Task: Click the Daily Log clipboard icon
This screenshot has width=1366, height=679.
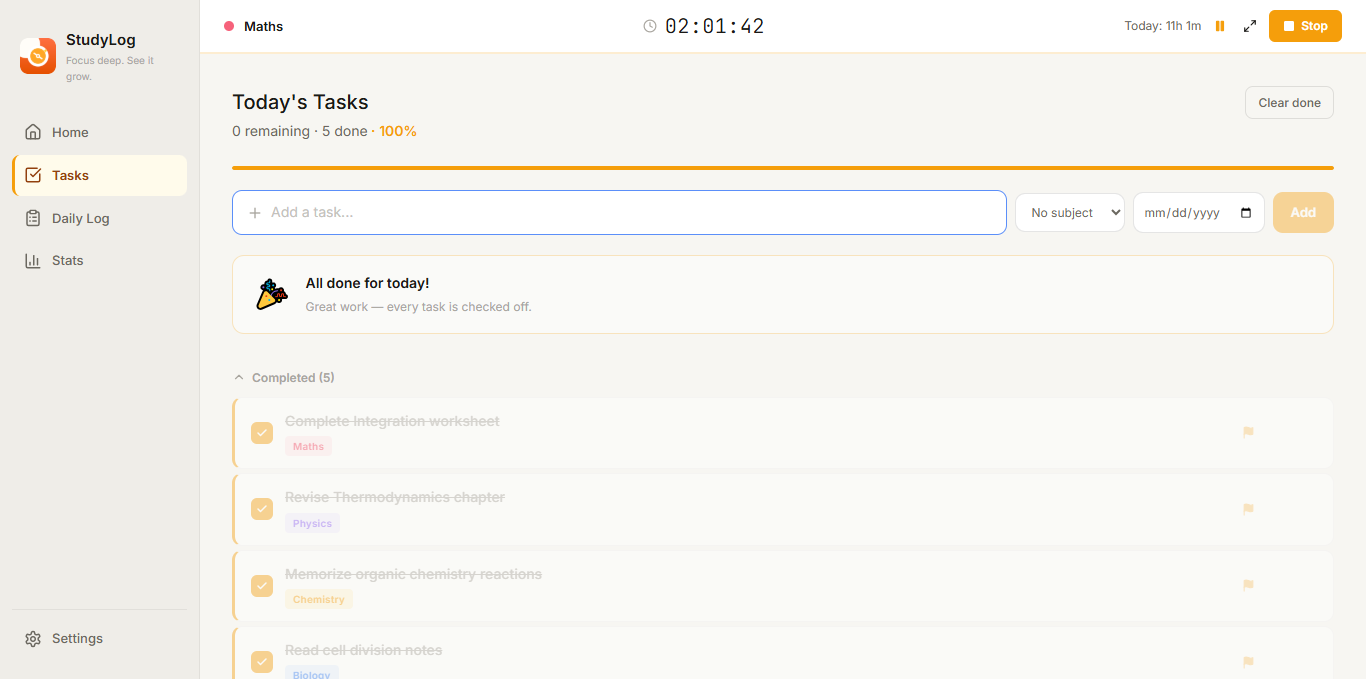Action: 33,218
